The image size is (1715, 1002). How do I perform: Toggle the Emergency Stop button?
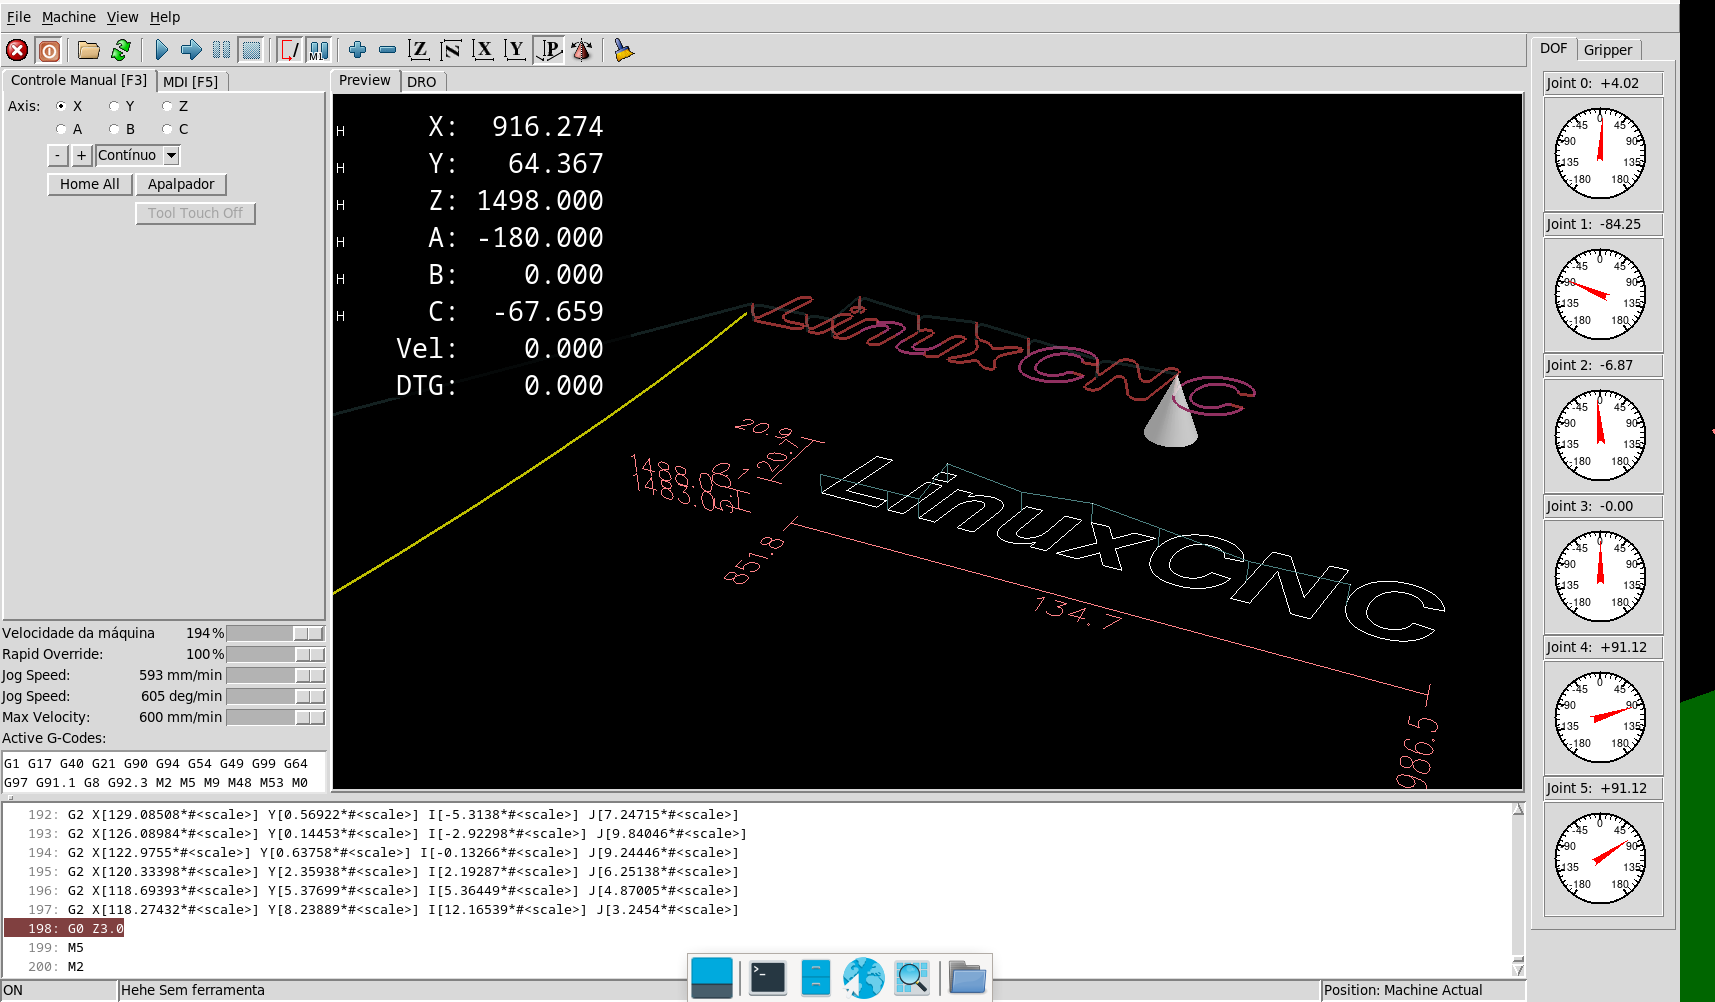pyautogui.click(x=17, y=50)
